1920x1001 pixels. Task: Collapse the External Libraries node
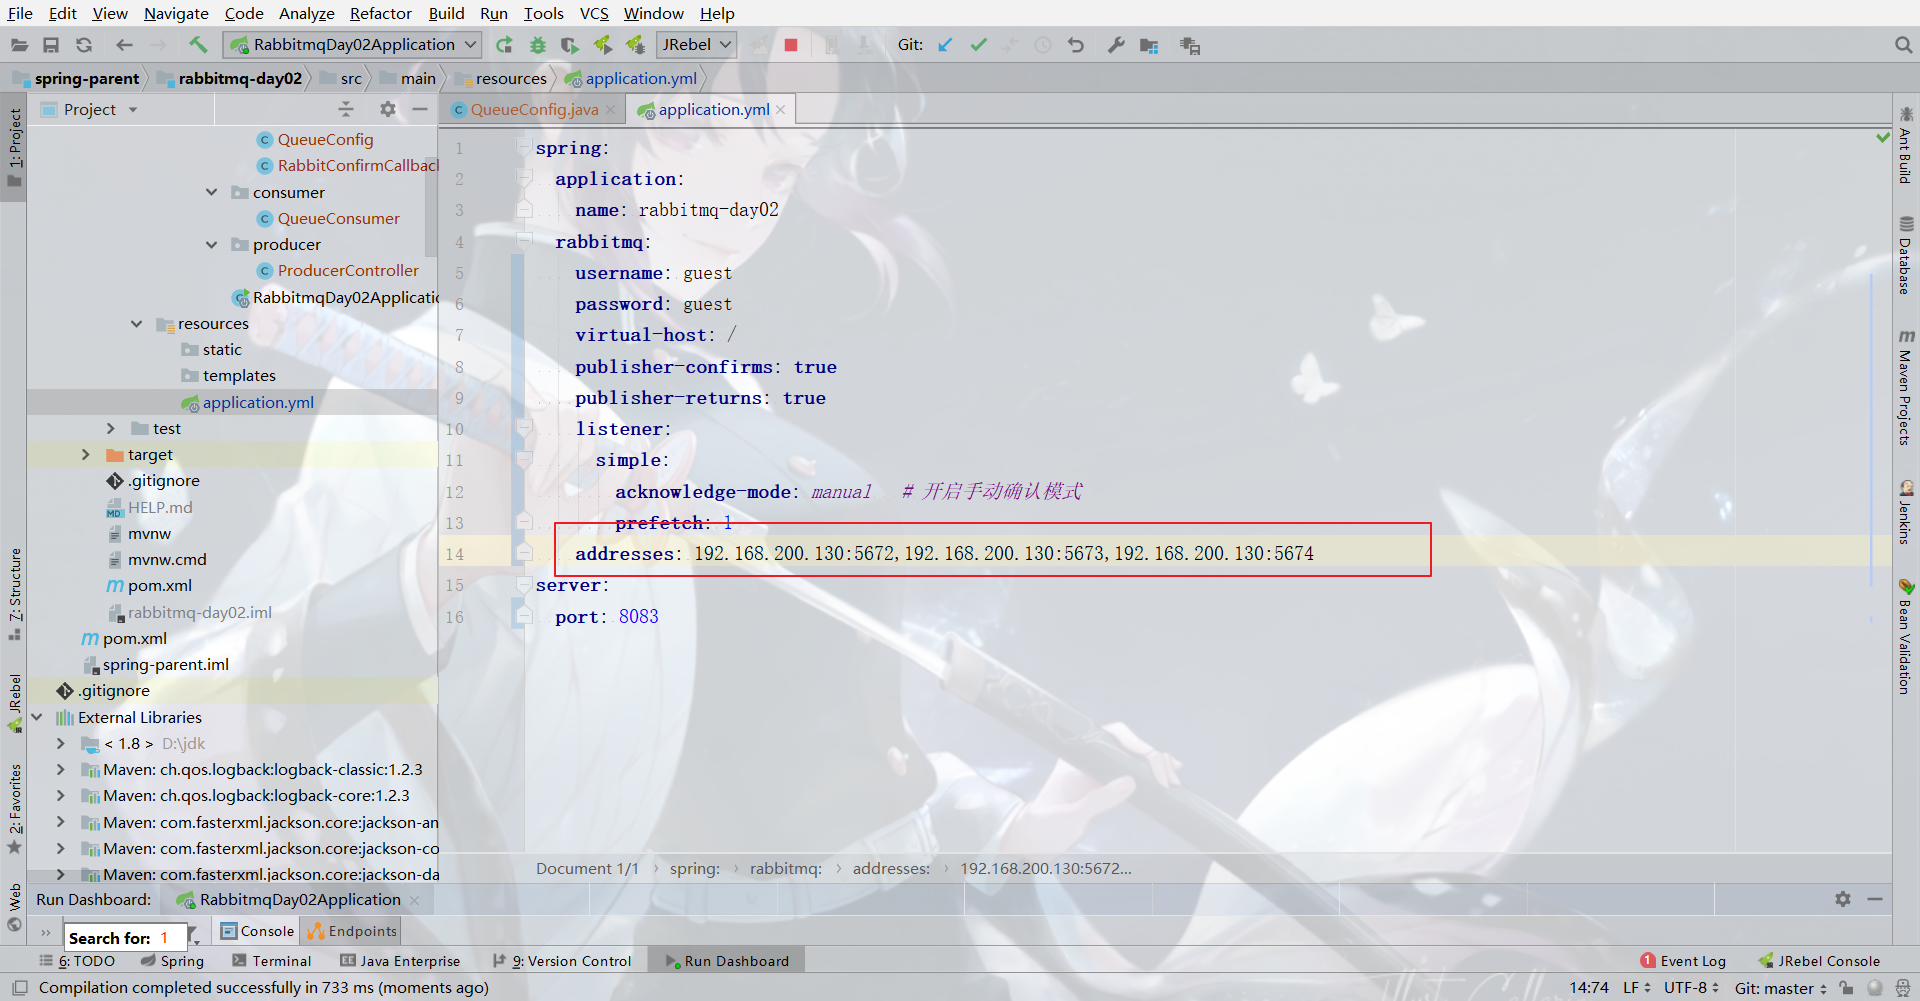pyautogui.click(x=37, y=717)
